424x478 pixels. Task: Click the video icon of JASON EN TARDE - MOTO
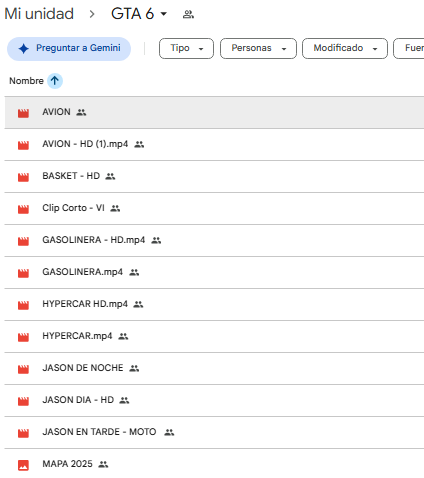(23, 433)
